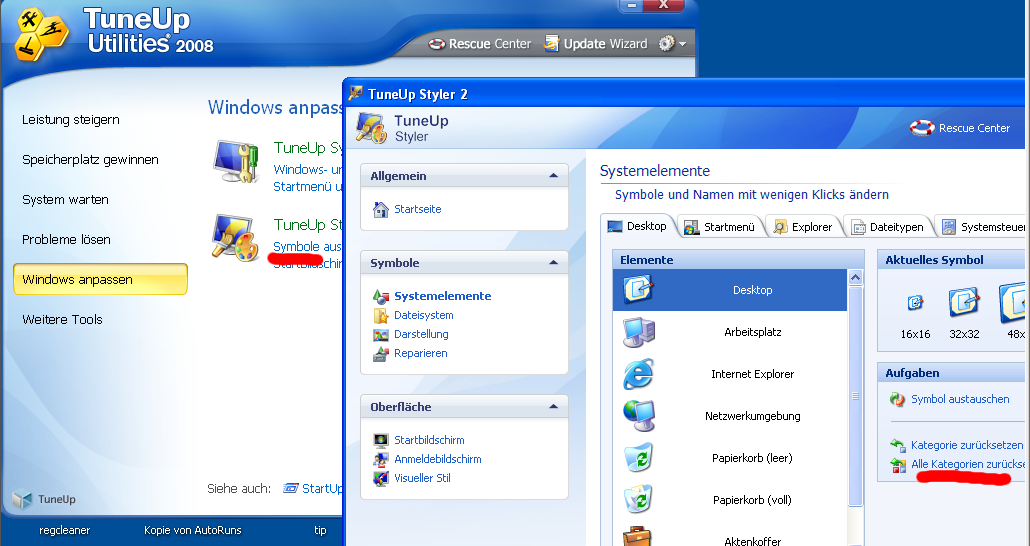Viewport: 1030px width, 546px height.
Task: Click the Aktenkoffer briefcase icon
Action: point(637,537)
